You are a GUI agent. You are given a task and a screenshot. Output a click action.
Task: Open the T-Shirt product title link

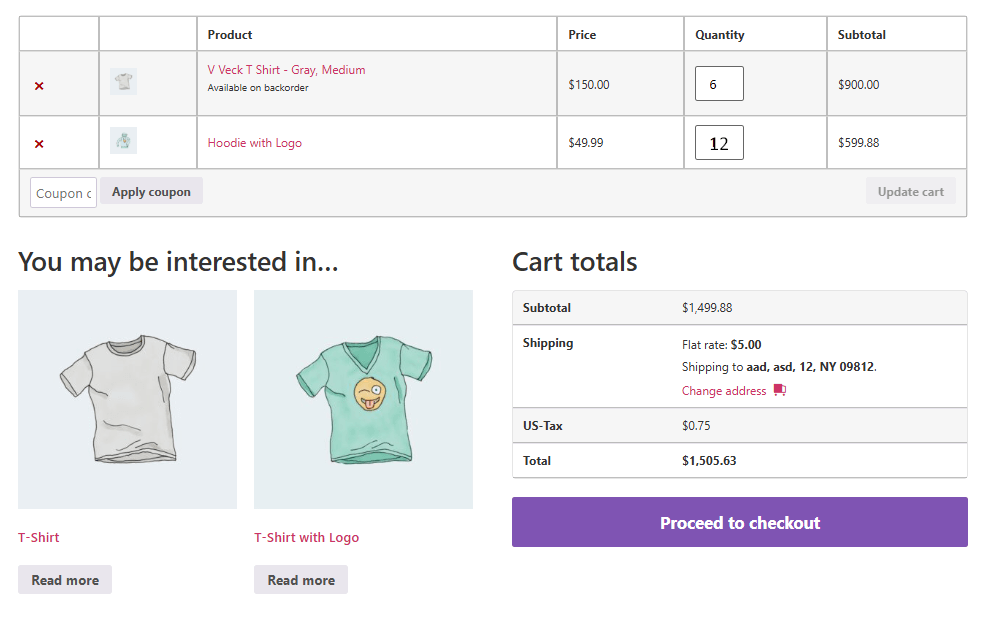[38, 538]
